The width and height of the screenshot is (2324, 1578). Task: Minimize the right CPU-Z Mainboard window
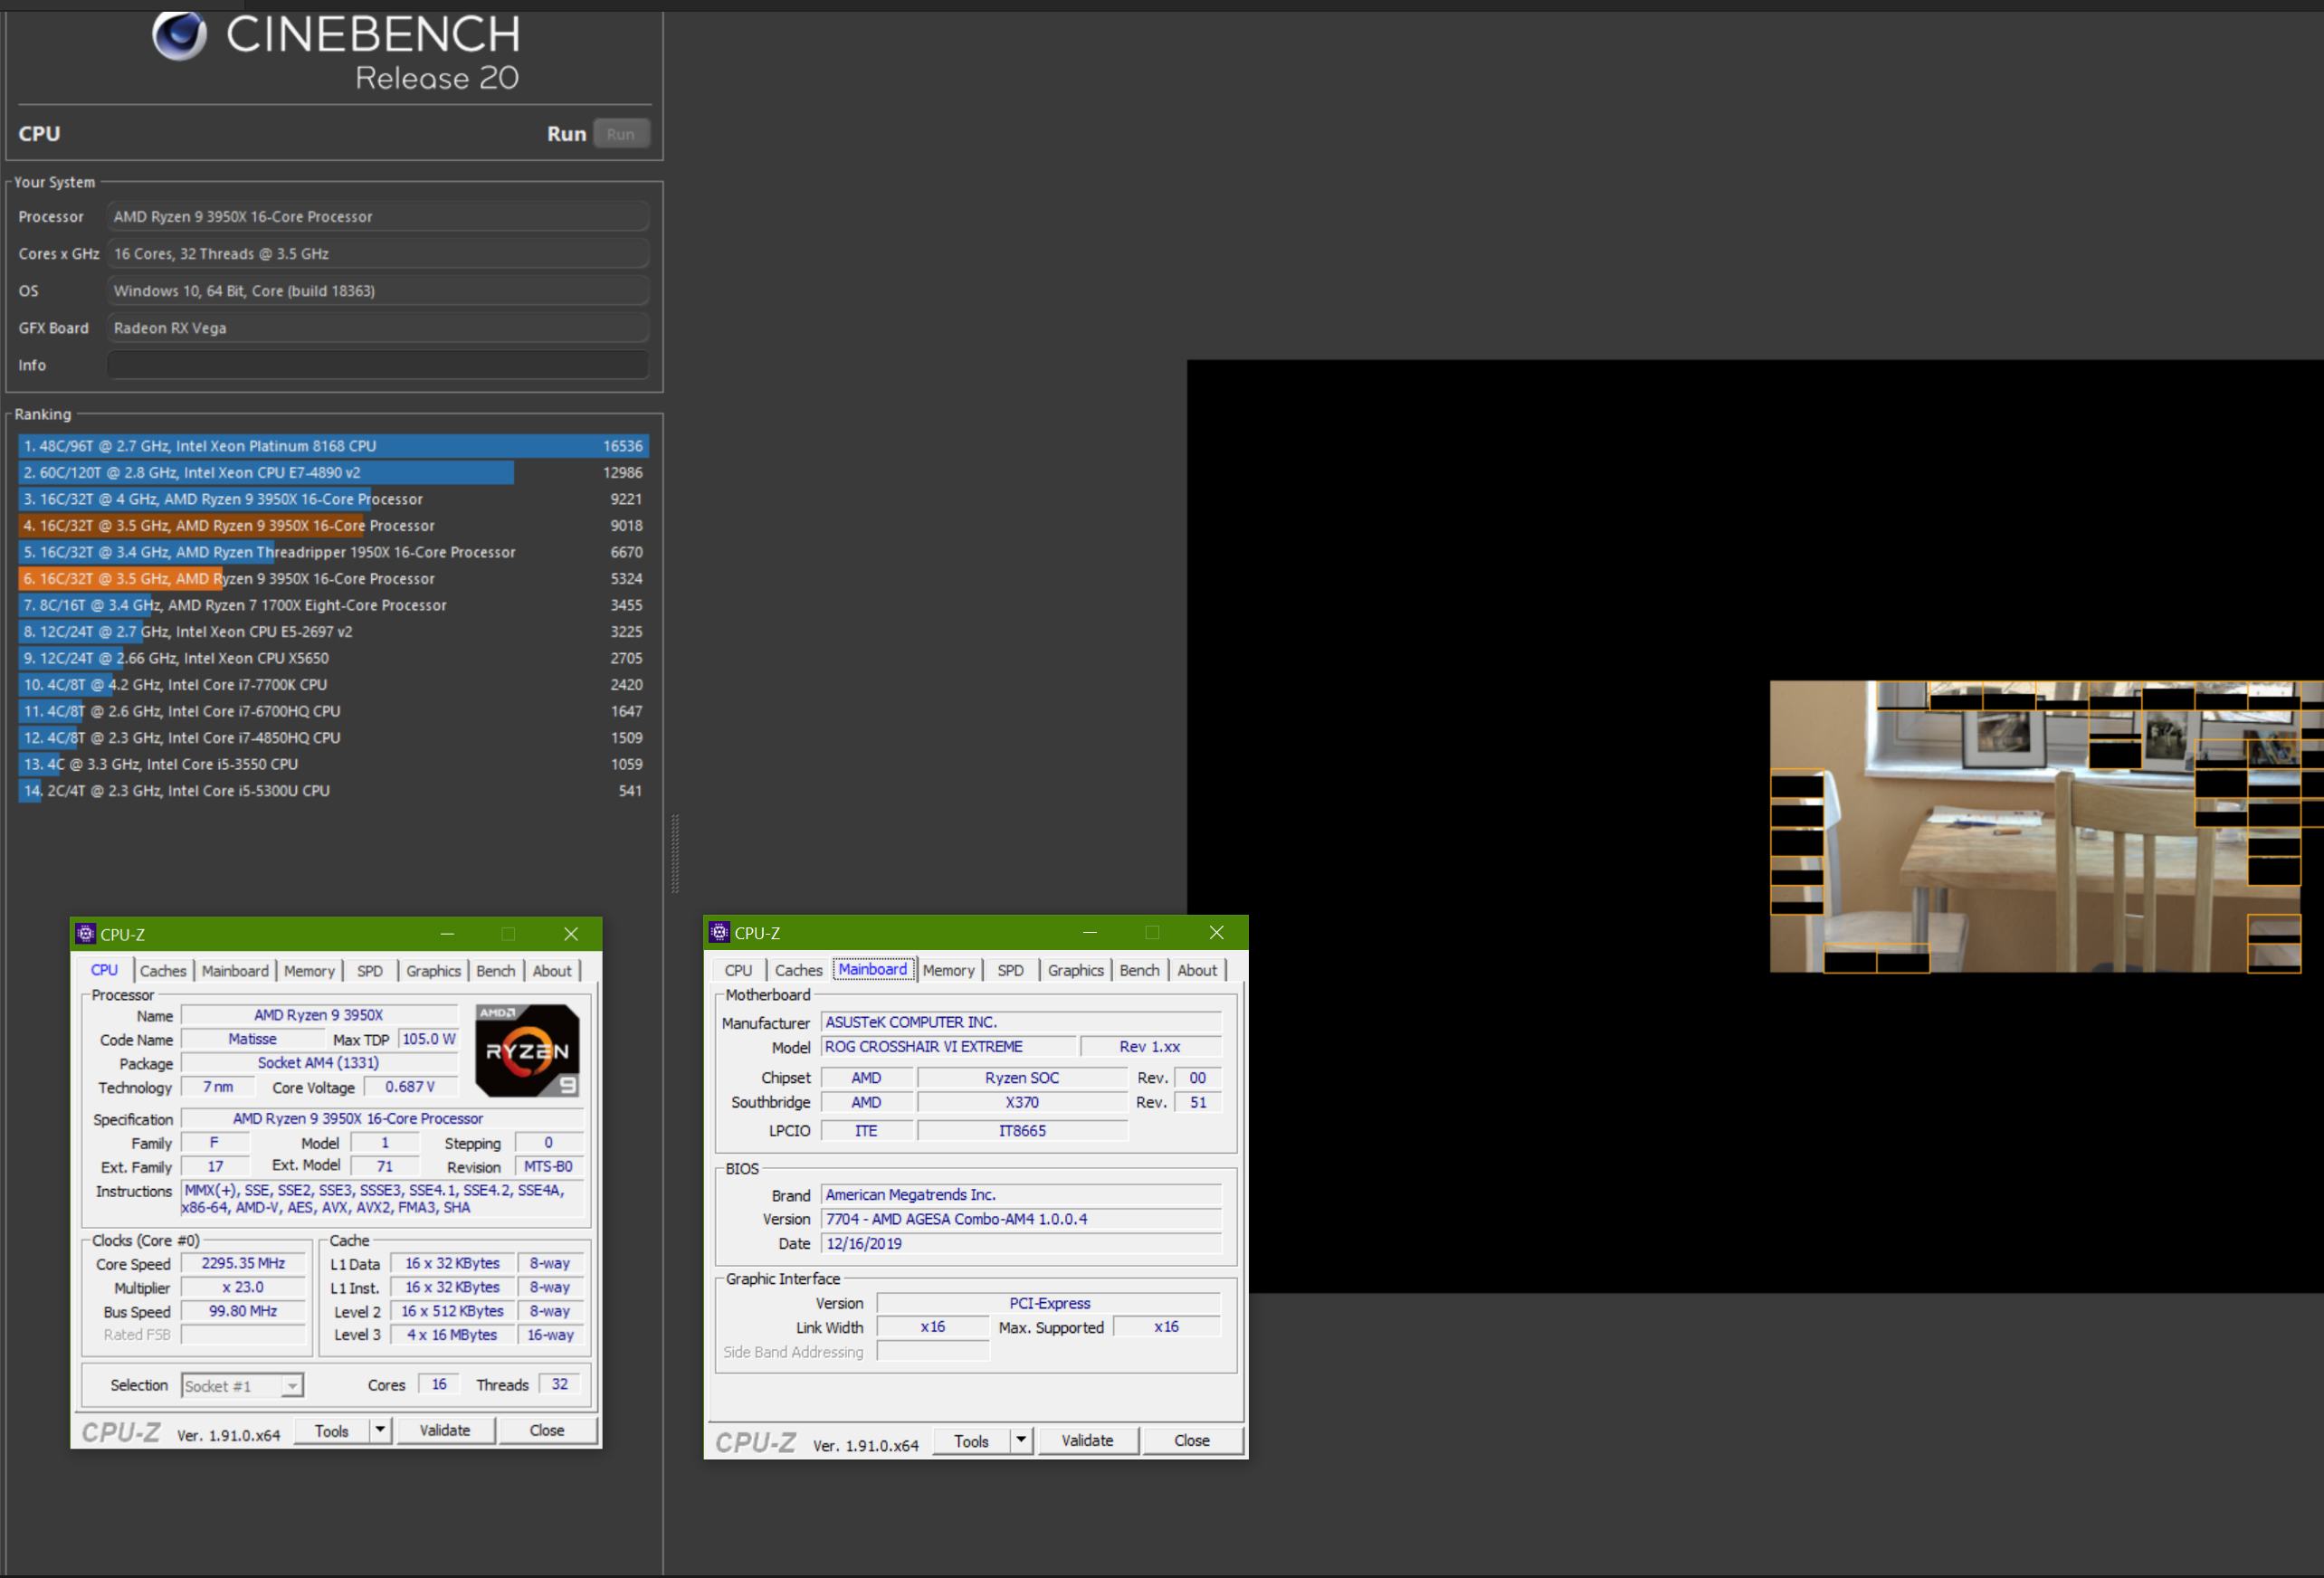tap(1090, 932)
